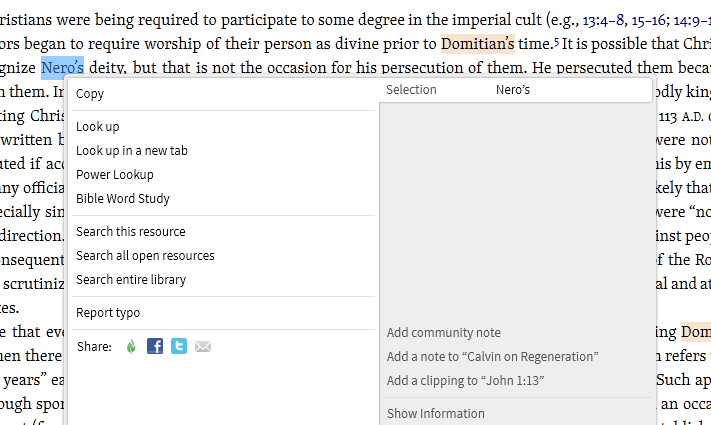Select Look up in the menu
The width and height of the screenshot is (711, 425).
pos(98,127)
